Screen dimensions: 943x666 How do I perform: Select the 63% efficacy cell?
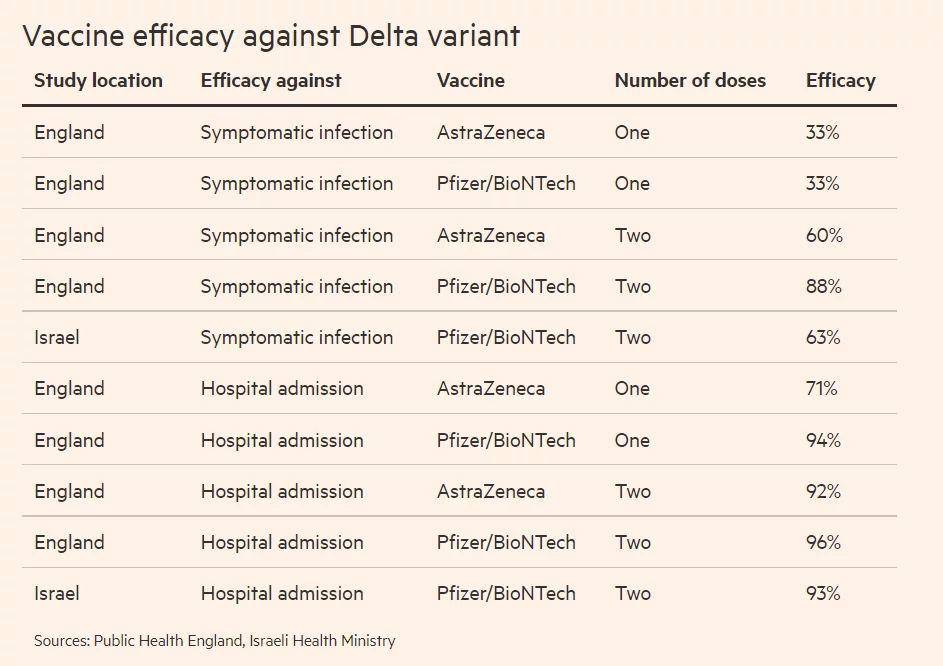click(x=824, y=337)
